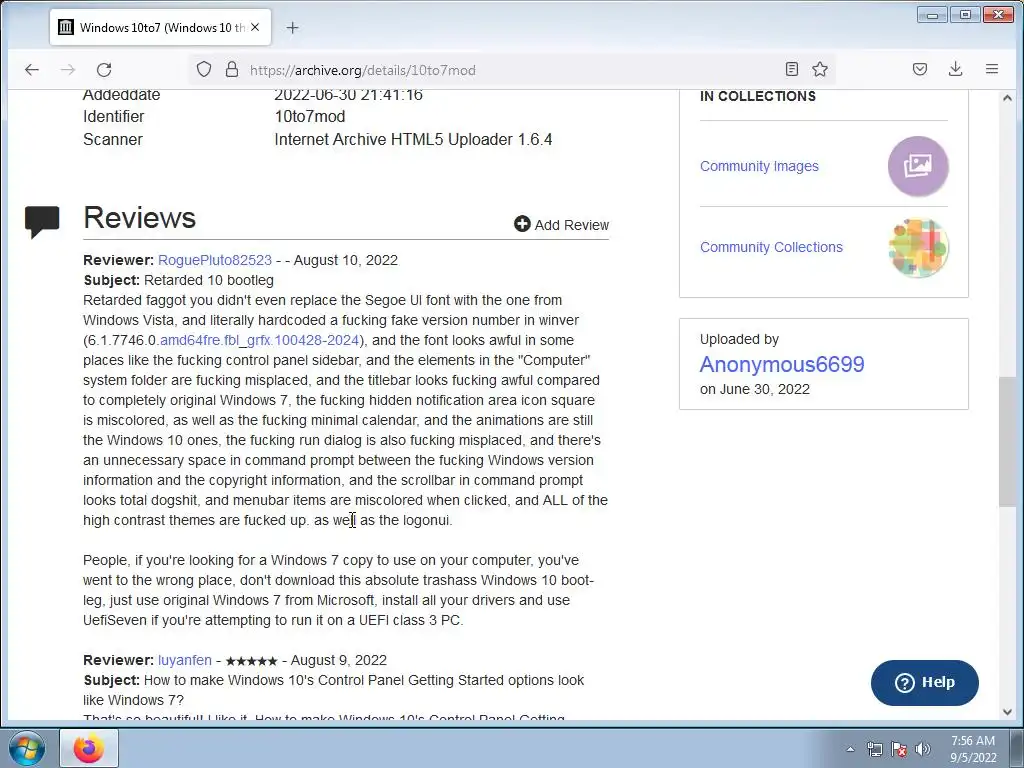
Task: Open the network tray icon
Action: (x=874, y=749)
